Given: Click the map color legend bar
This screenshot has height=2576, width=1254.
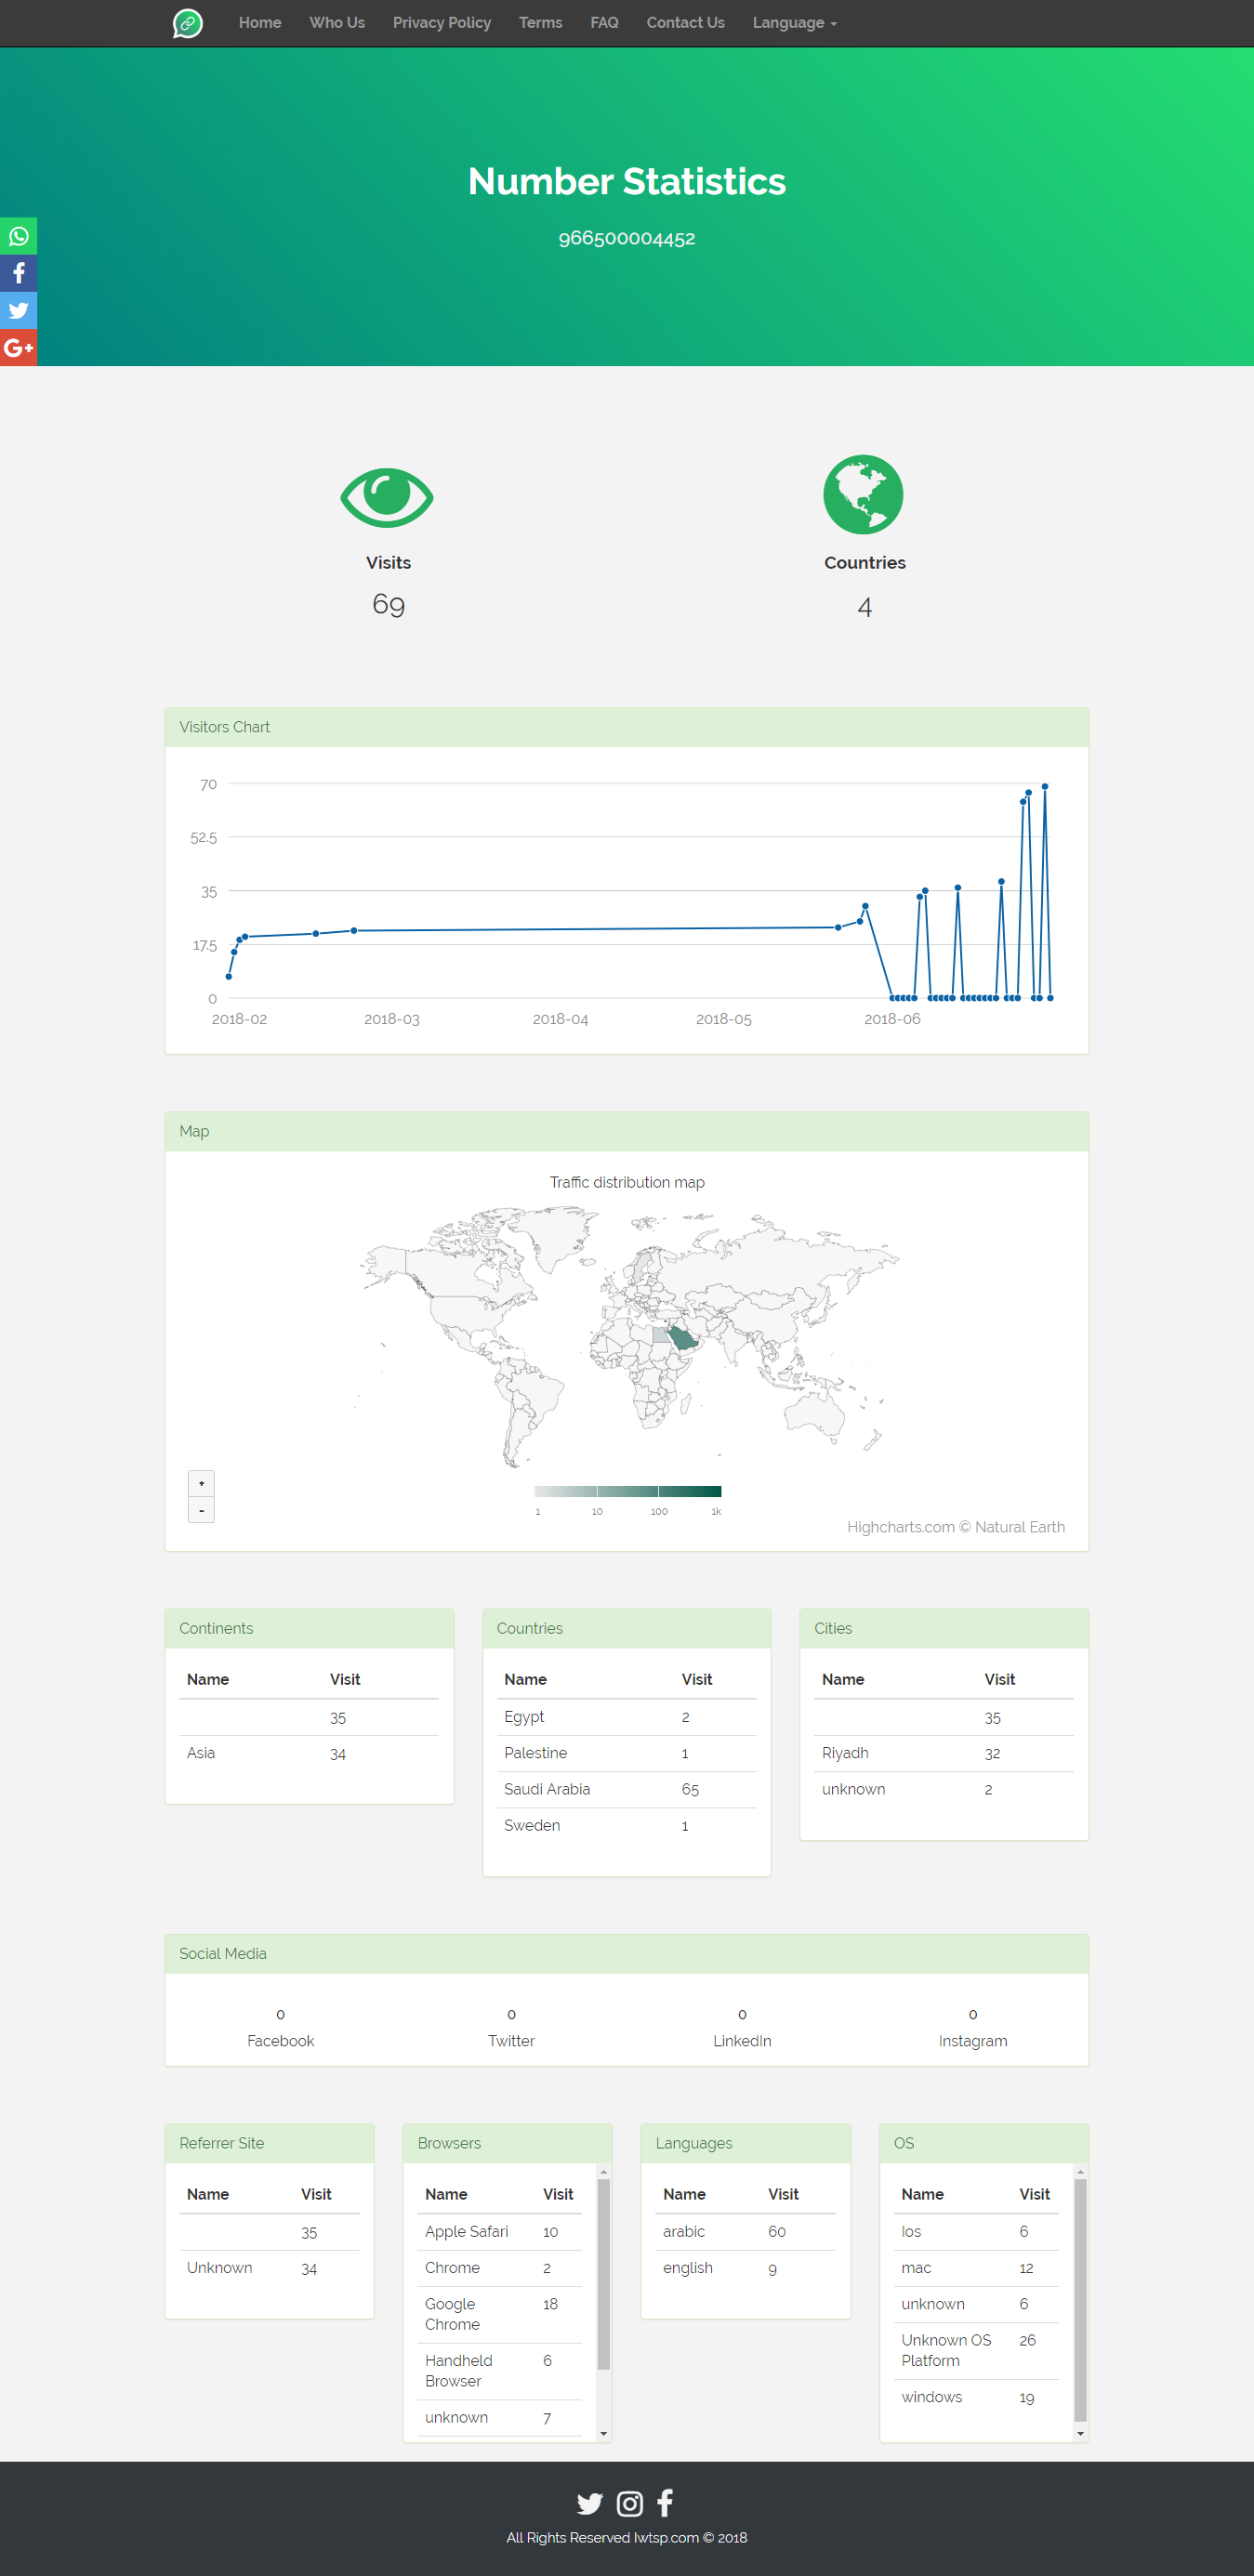Looking at the screenshot, I should [627, 1491].
